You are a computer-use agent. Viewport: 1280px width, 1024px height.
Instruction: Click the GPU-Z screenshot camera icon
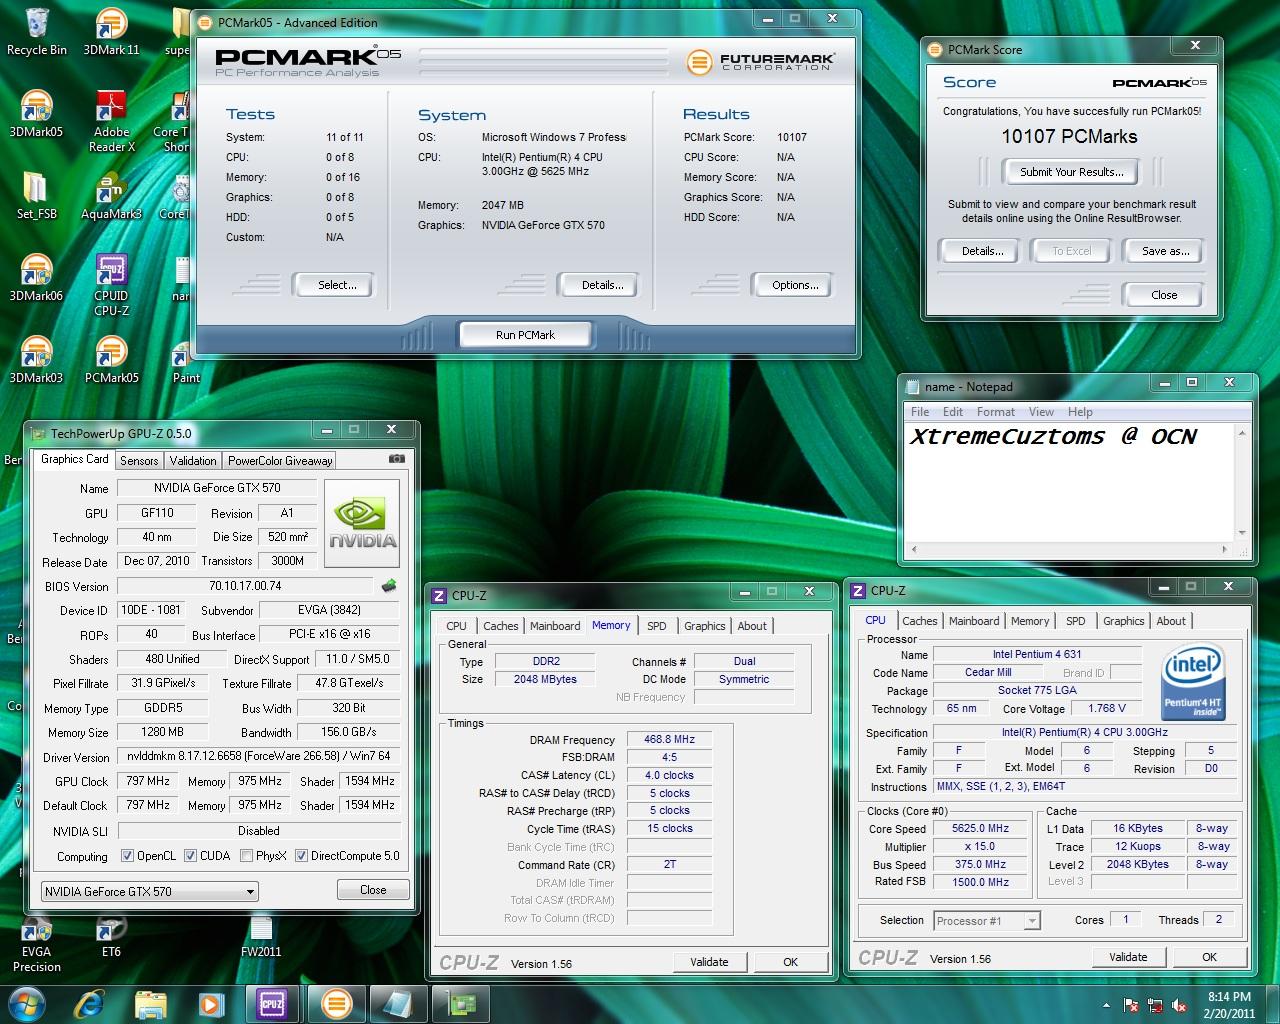pyautogui.click(x=397, y=459)
